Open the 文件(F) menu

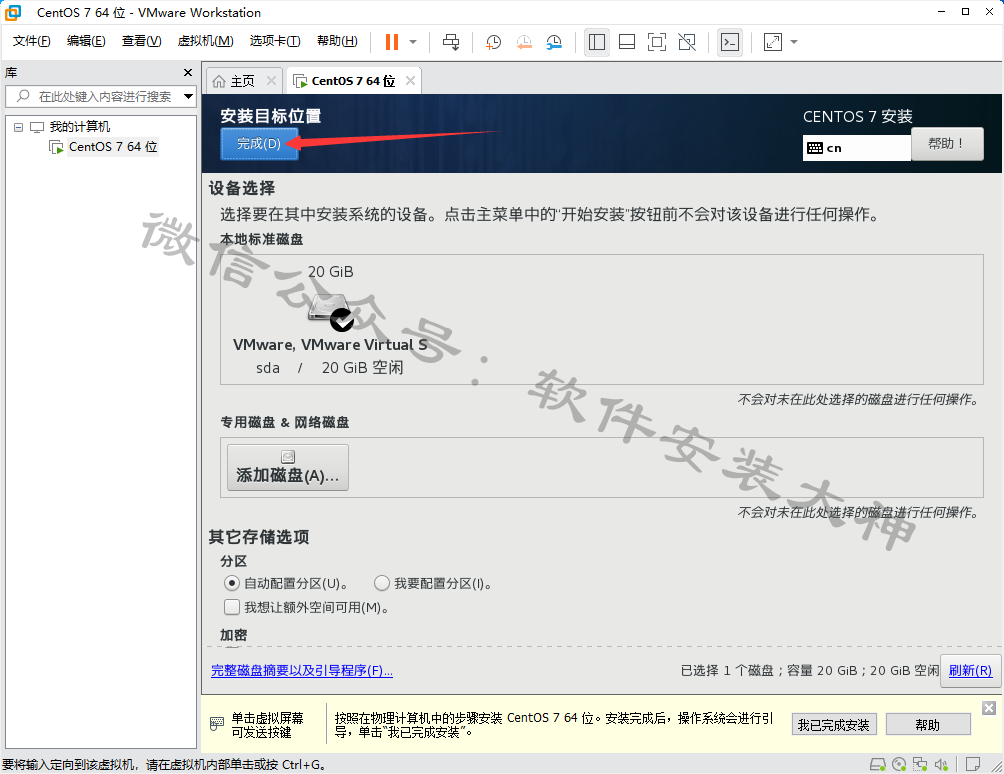pyautogui.click(x=31, y=41)
